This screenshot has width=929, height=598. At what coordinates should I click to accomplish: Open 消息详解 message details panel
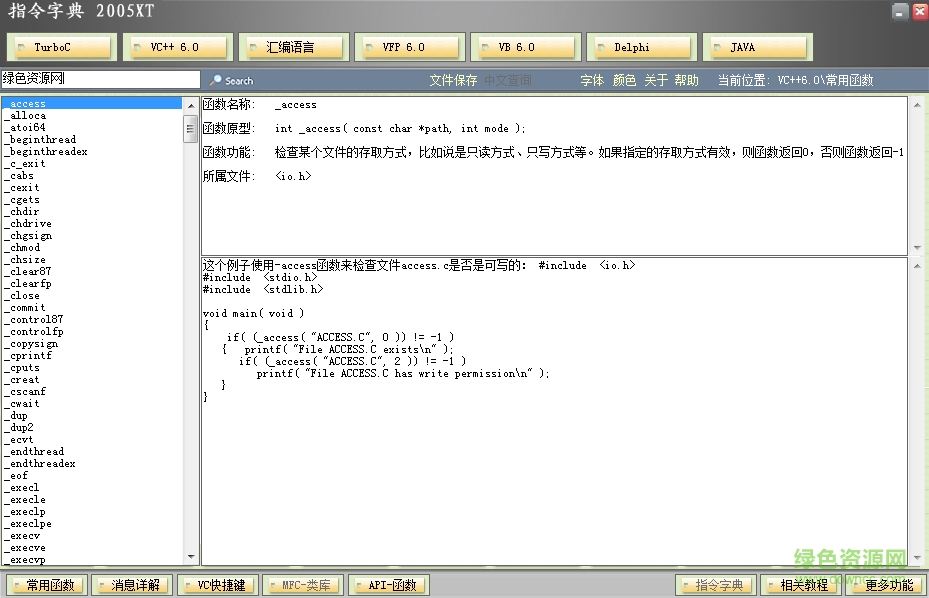coord(132,585)
